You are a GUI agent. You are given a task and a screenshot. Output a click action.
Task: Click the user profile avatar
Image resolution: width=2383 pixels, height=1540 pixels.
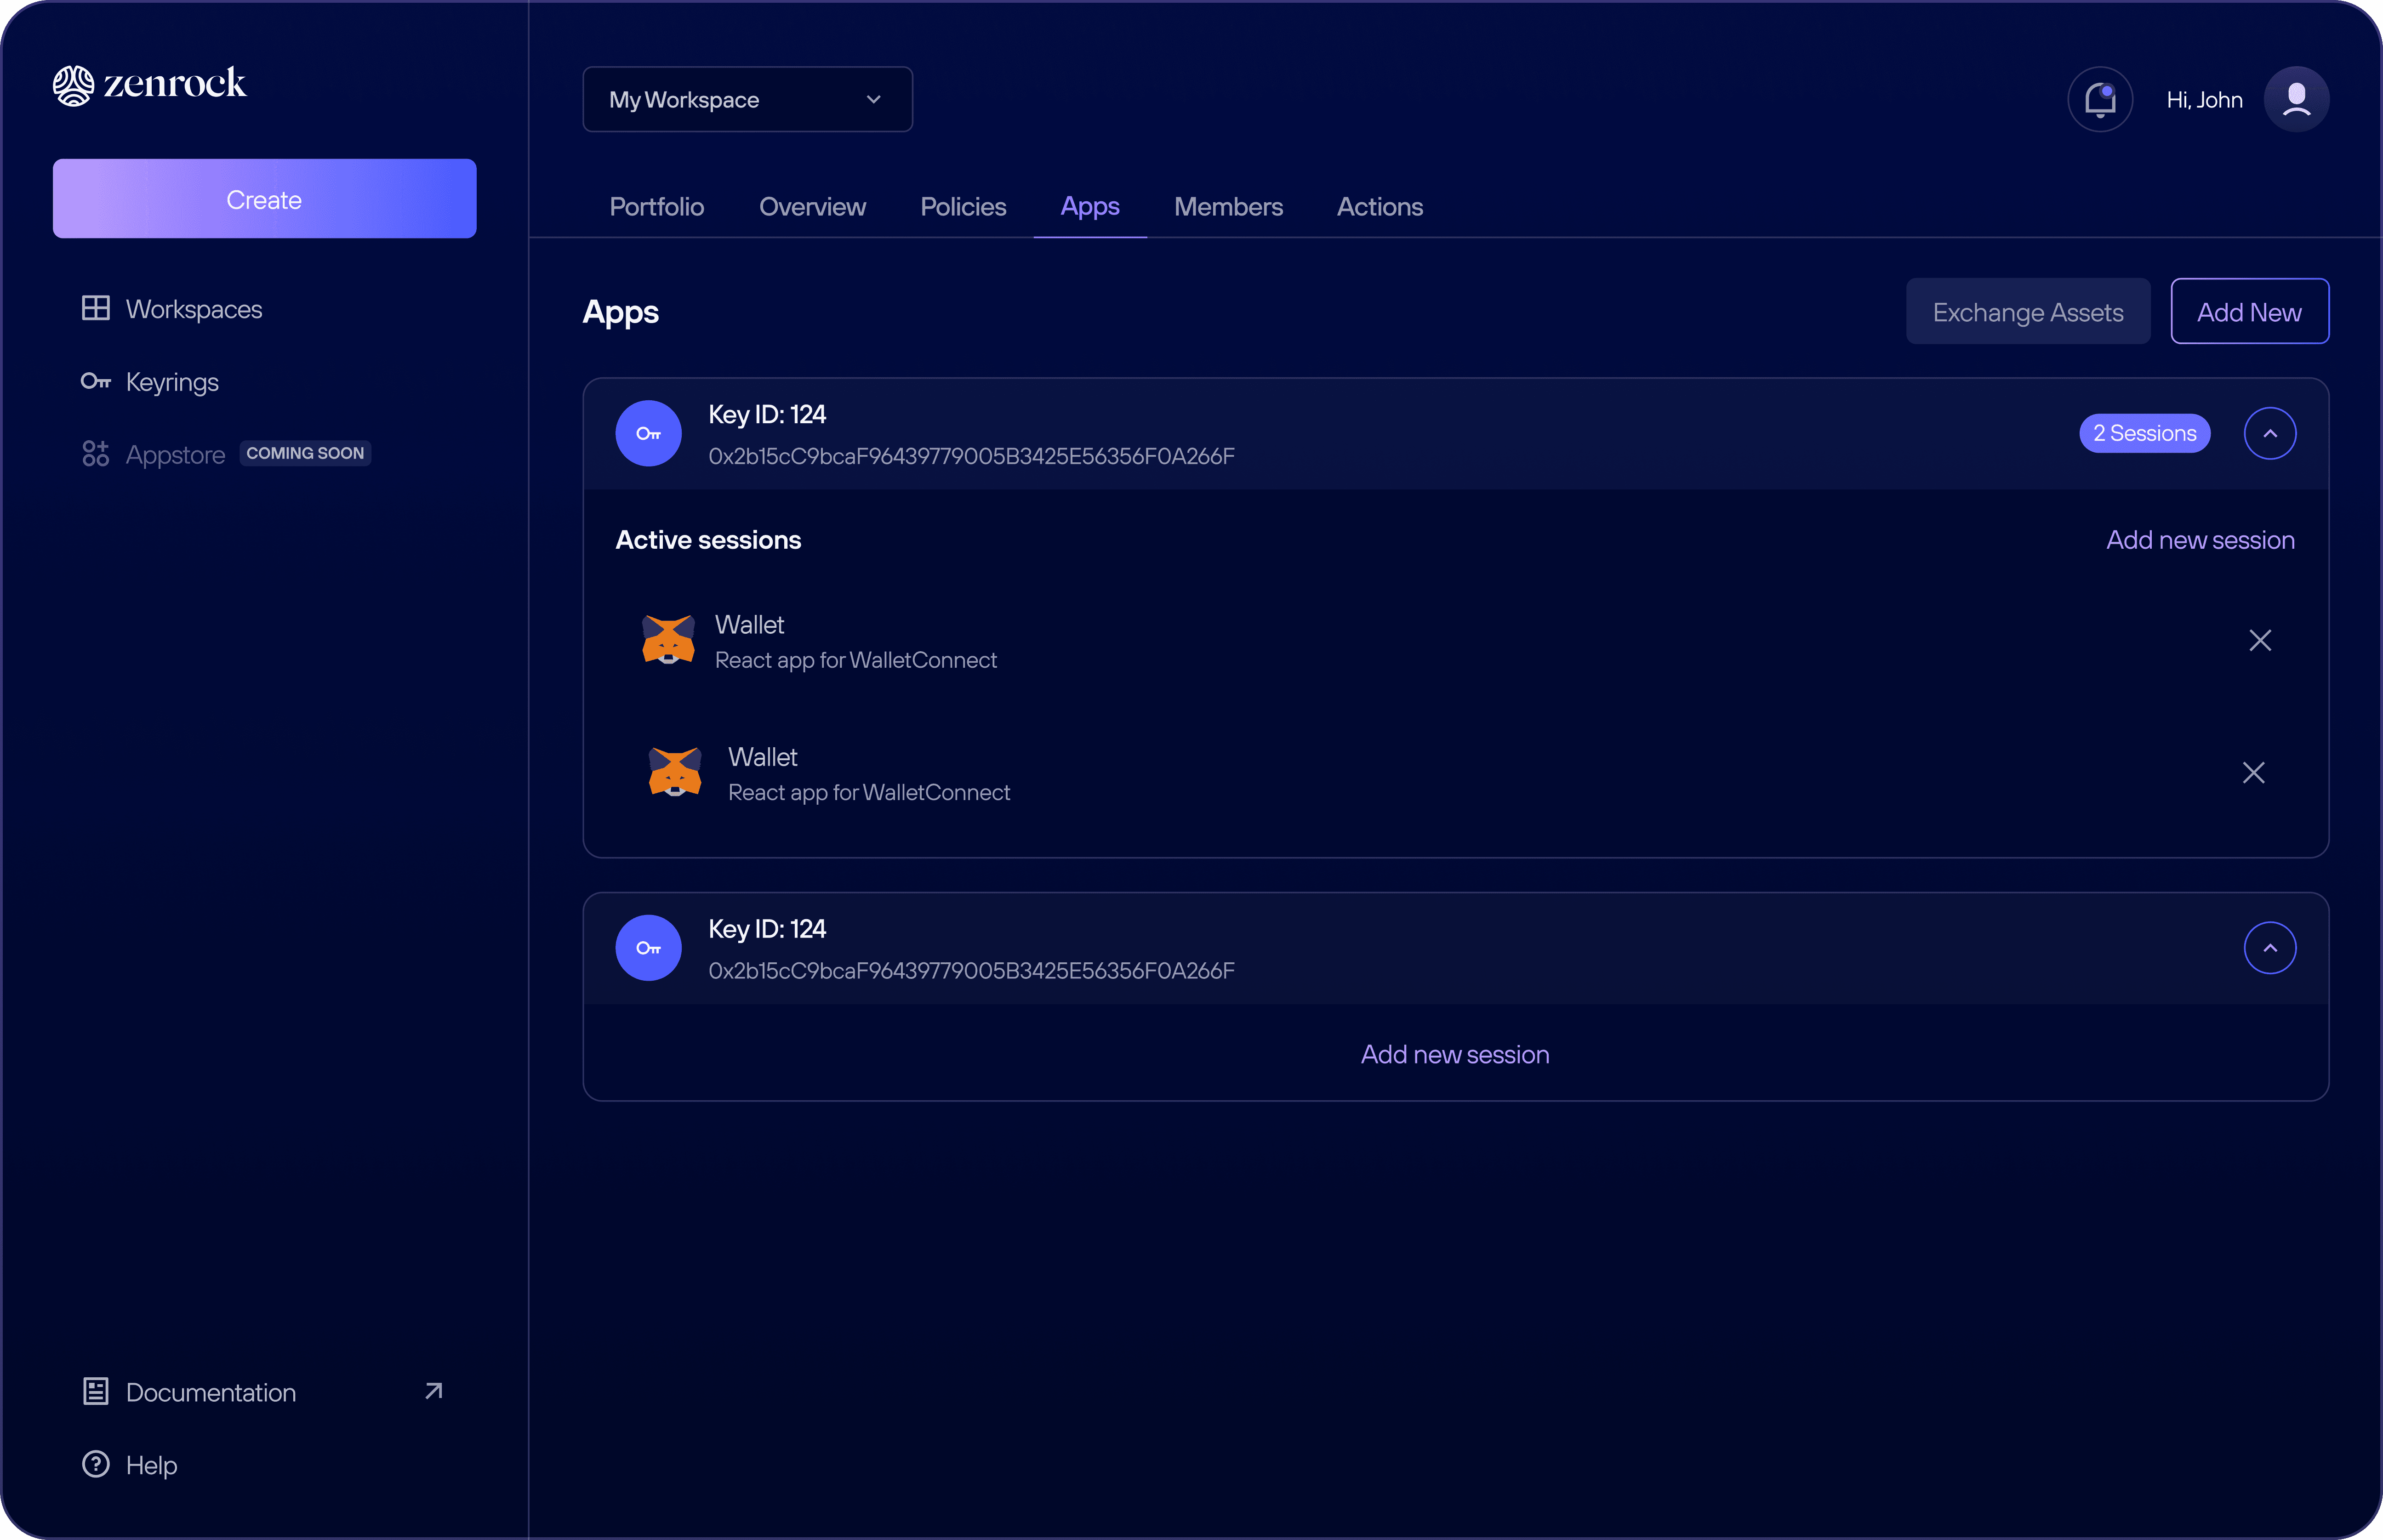coord(2296,99)
